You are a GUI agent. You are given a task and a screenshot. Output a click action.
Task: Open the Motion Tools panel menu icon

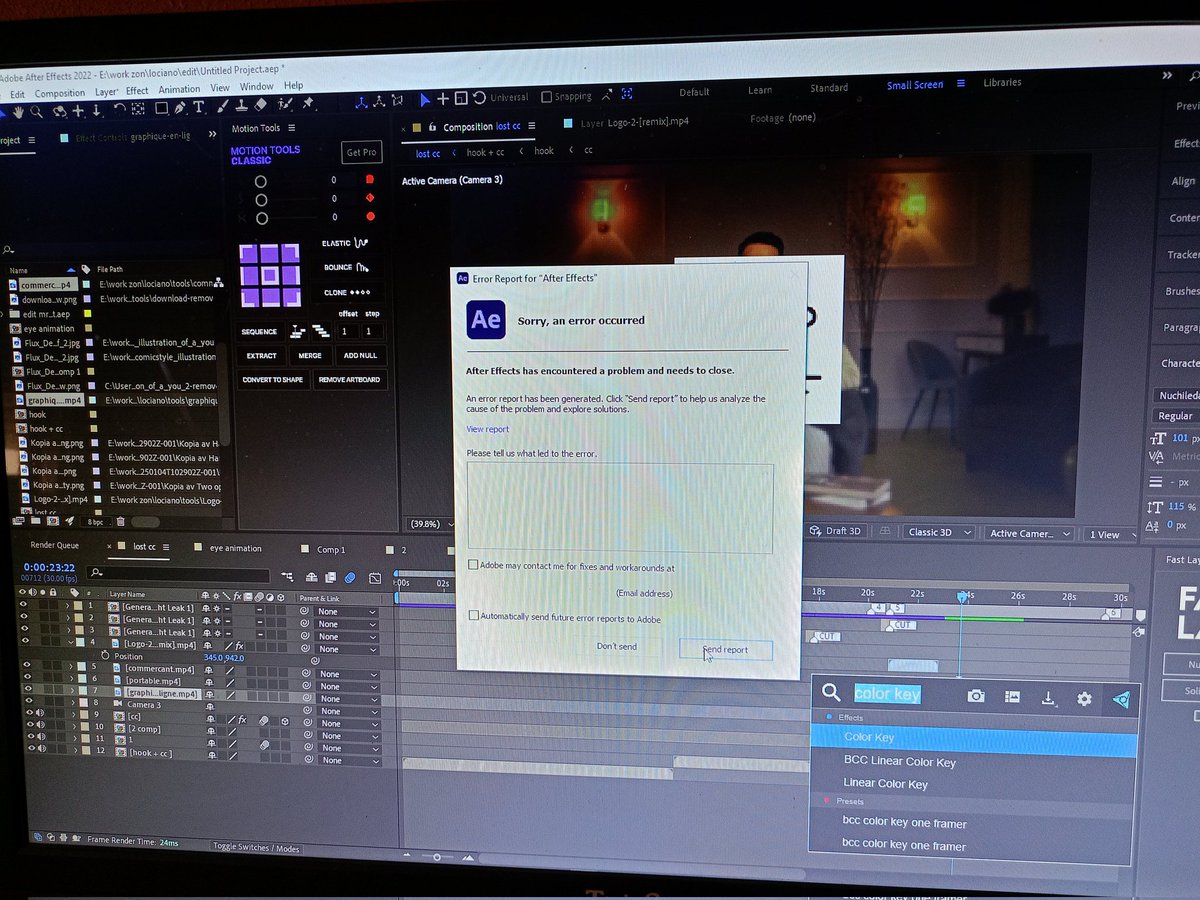point(291,128)
